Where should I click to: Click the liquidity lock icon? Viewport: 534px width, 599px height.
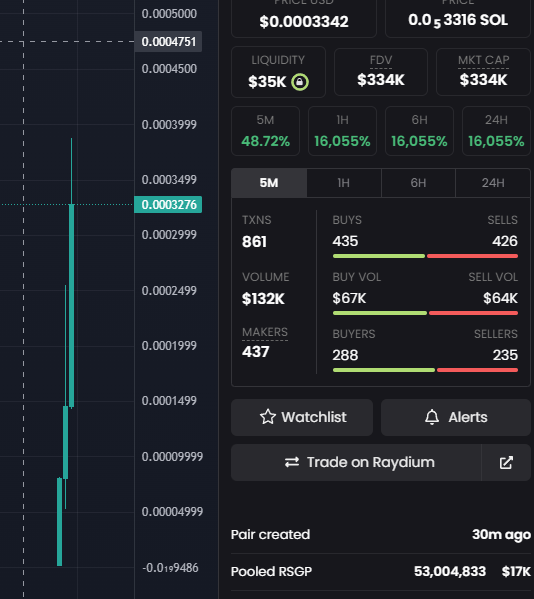click(x=300, y=82)
